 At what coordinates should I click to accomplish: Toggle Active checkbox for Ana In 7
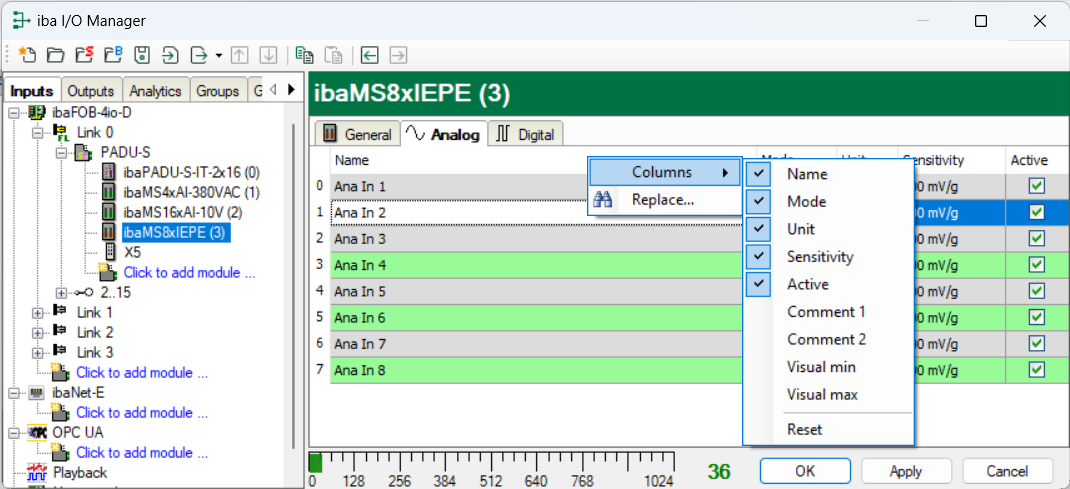[x=1037, y=344]
